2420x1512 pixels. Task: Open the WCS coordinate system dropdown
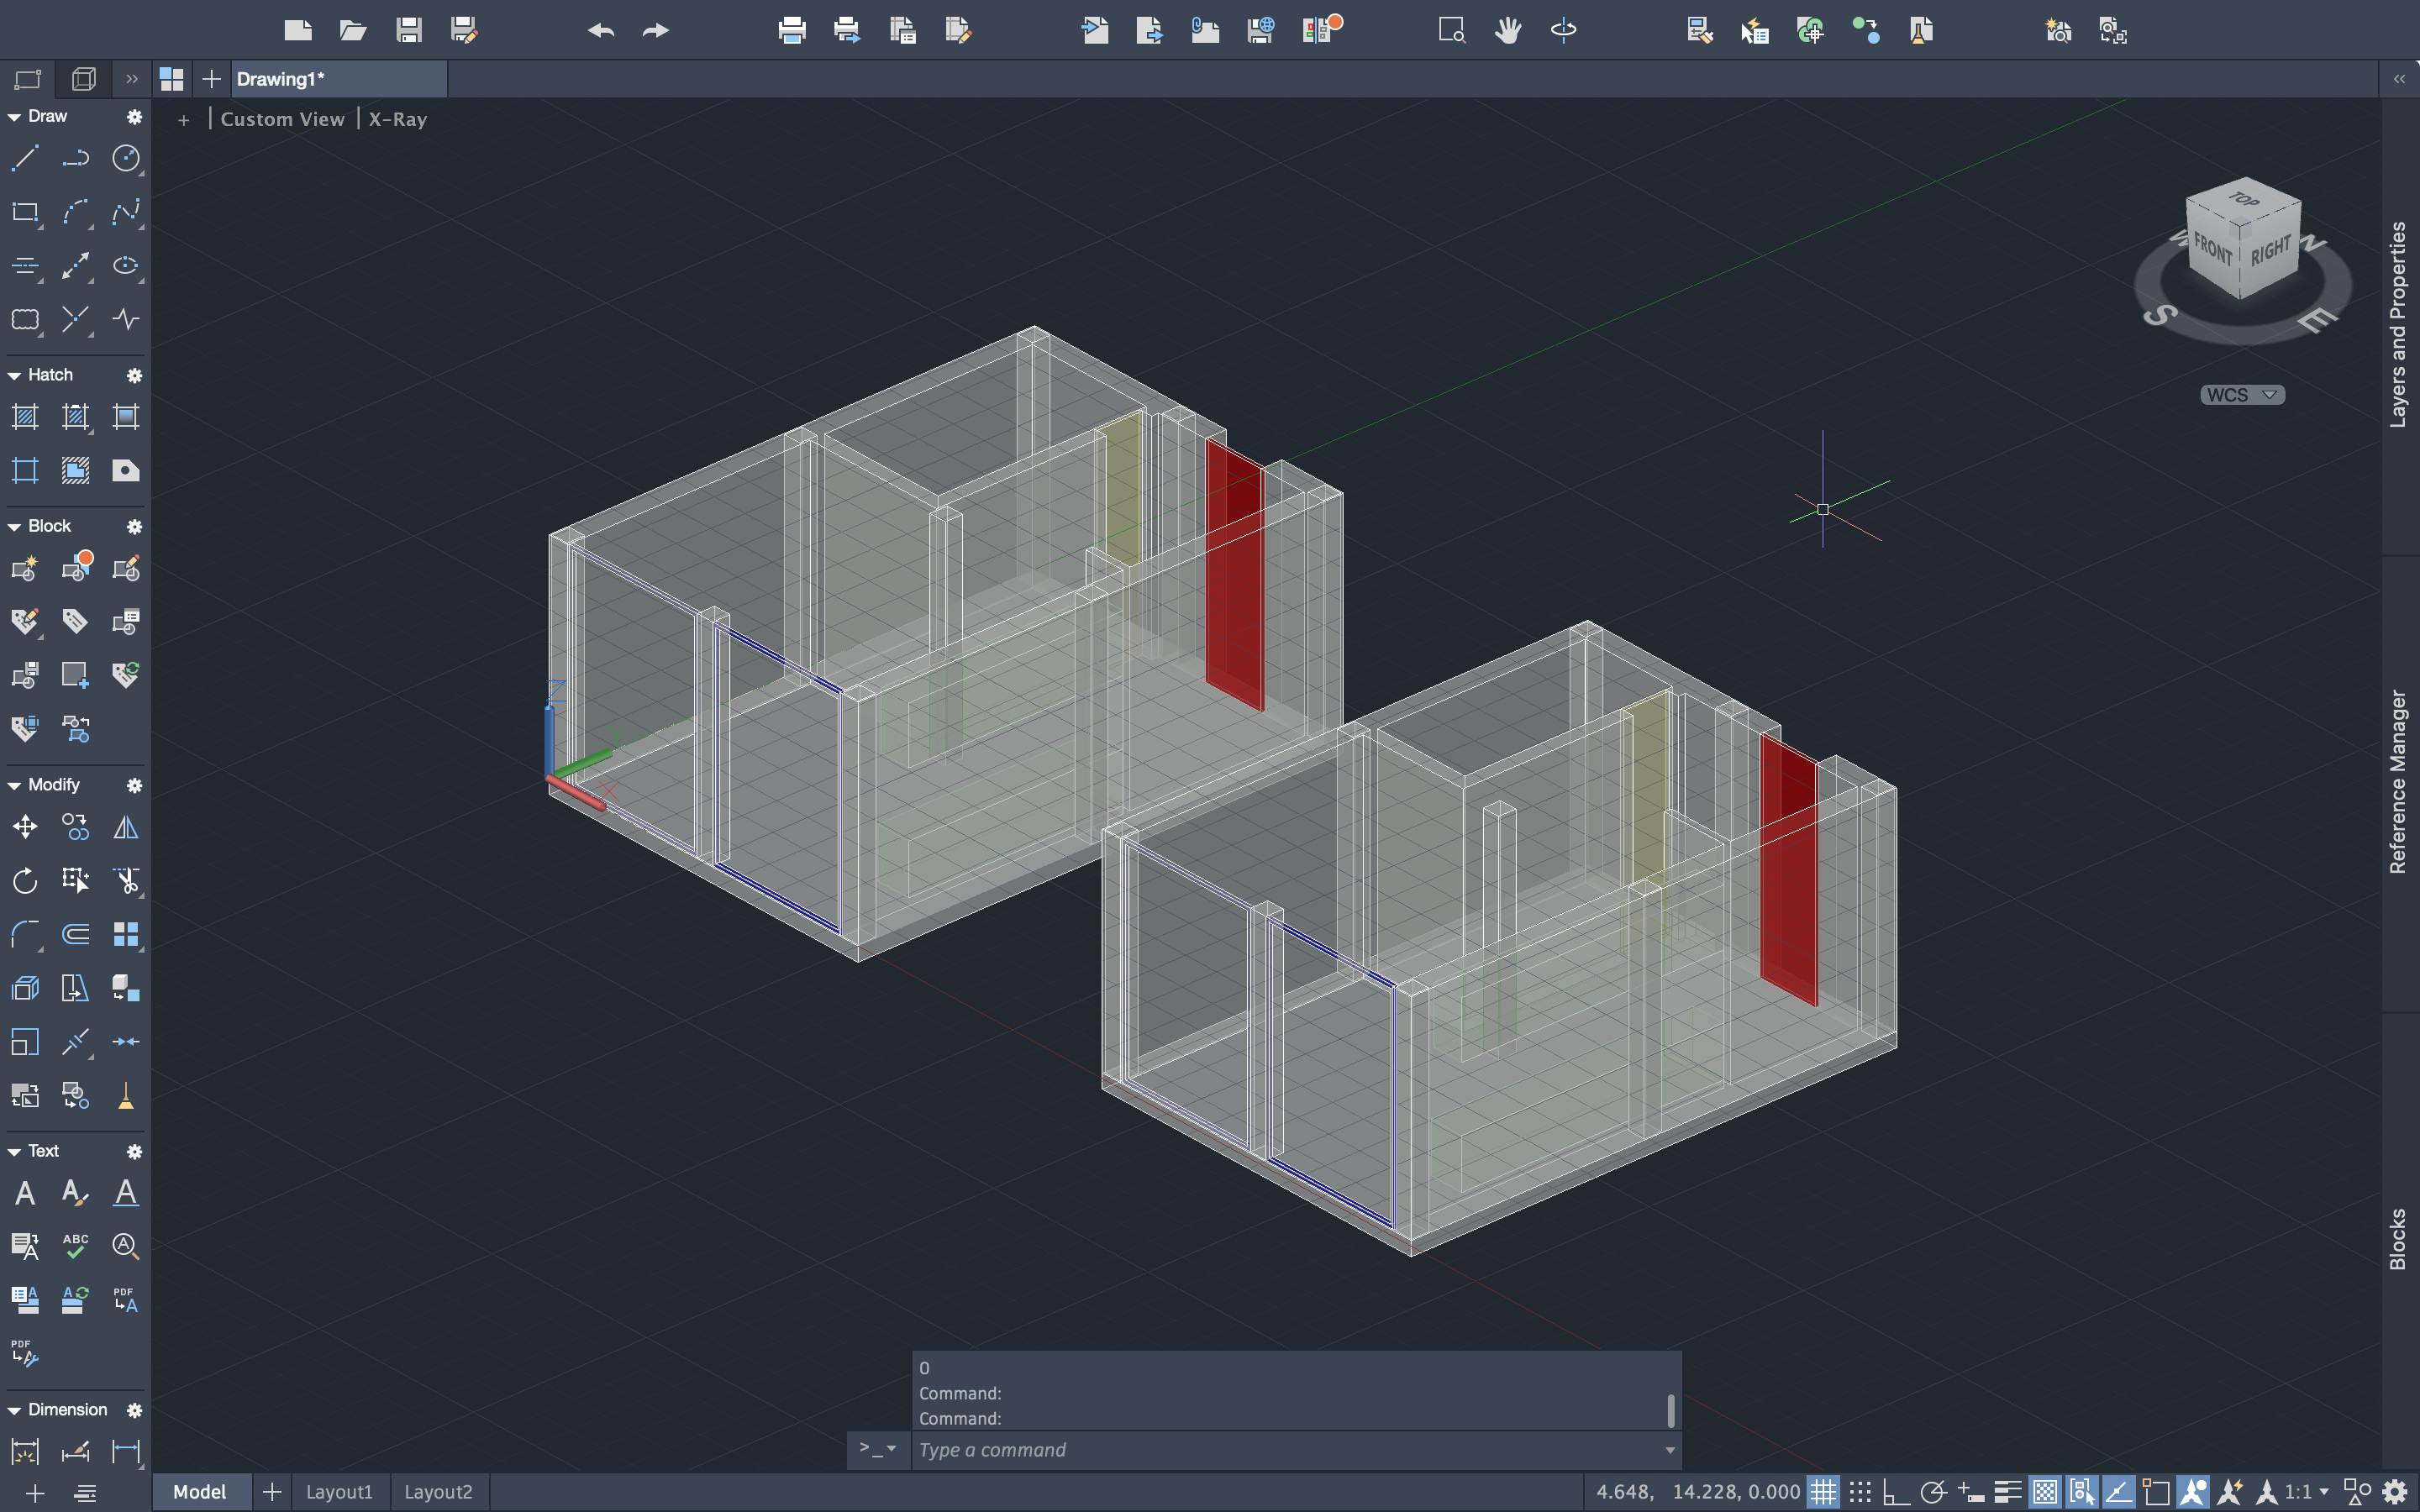click(x=2242, y=395)
